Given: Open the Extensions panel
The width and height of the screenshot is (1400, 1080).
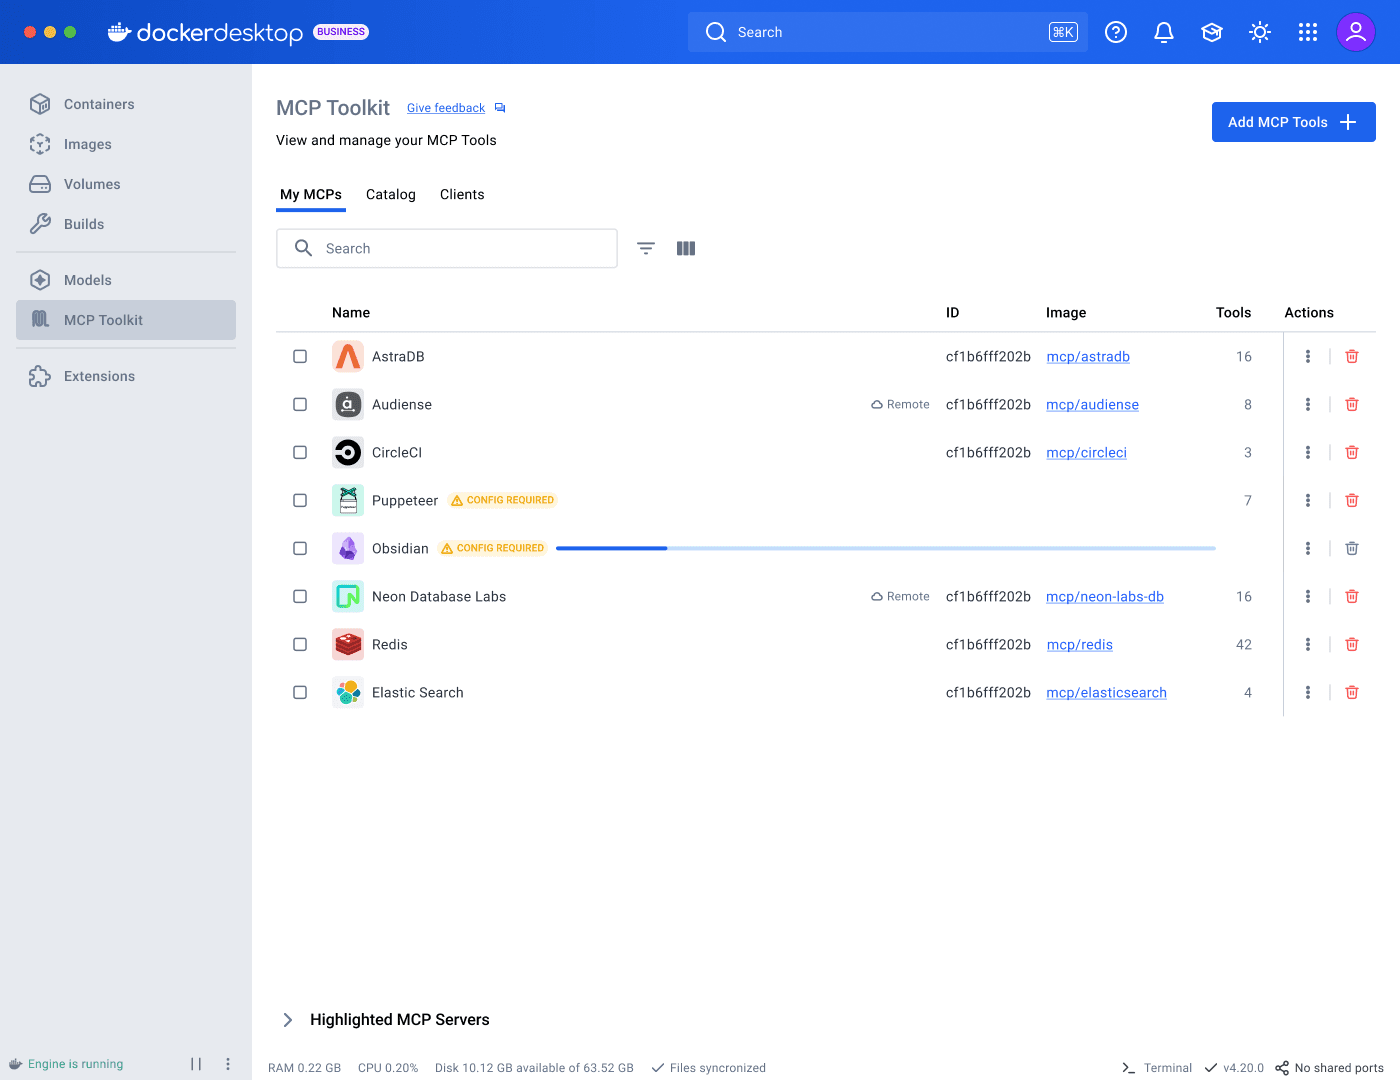Looking at the screenshot, I should tap(98, 376).
